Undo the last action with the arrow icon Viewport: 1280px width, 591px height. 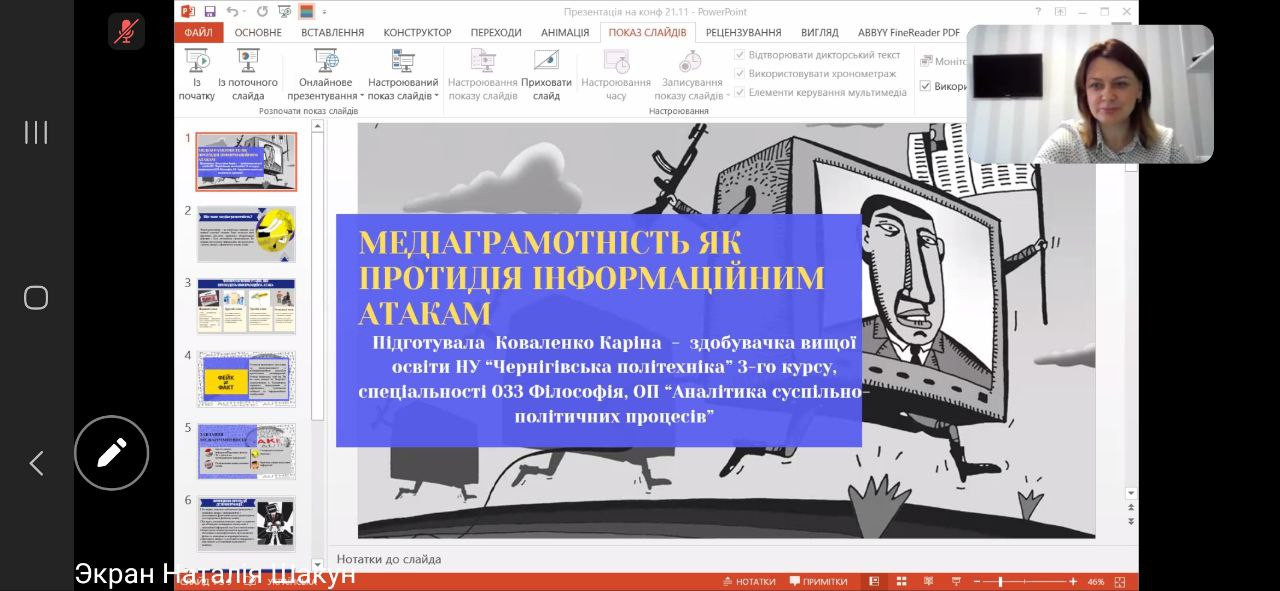coord(232,12)
